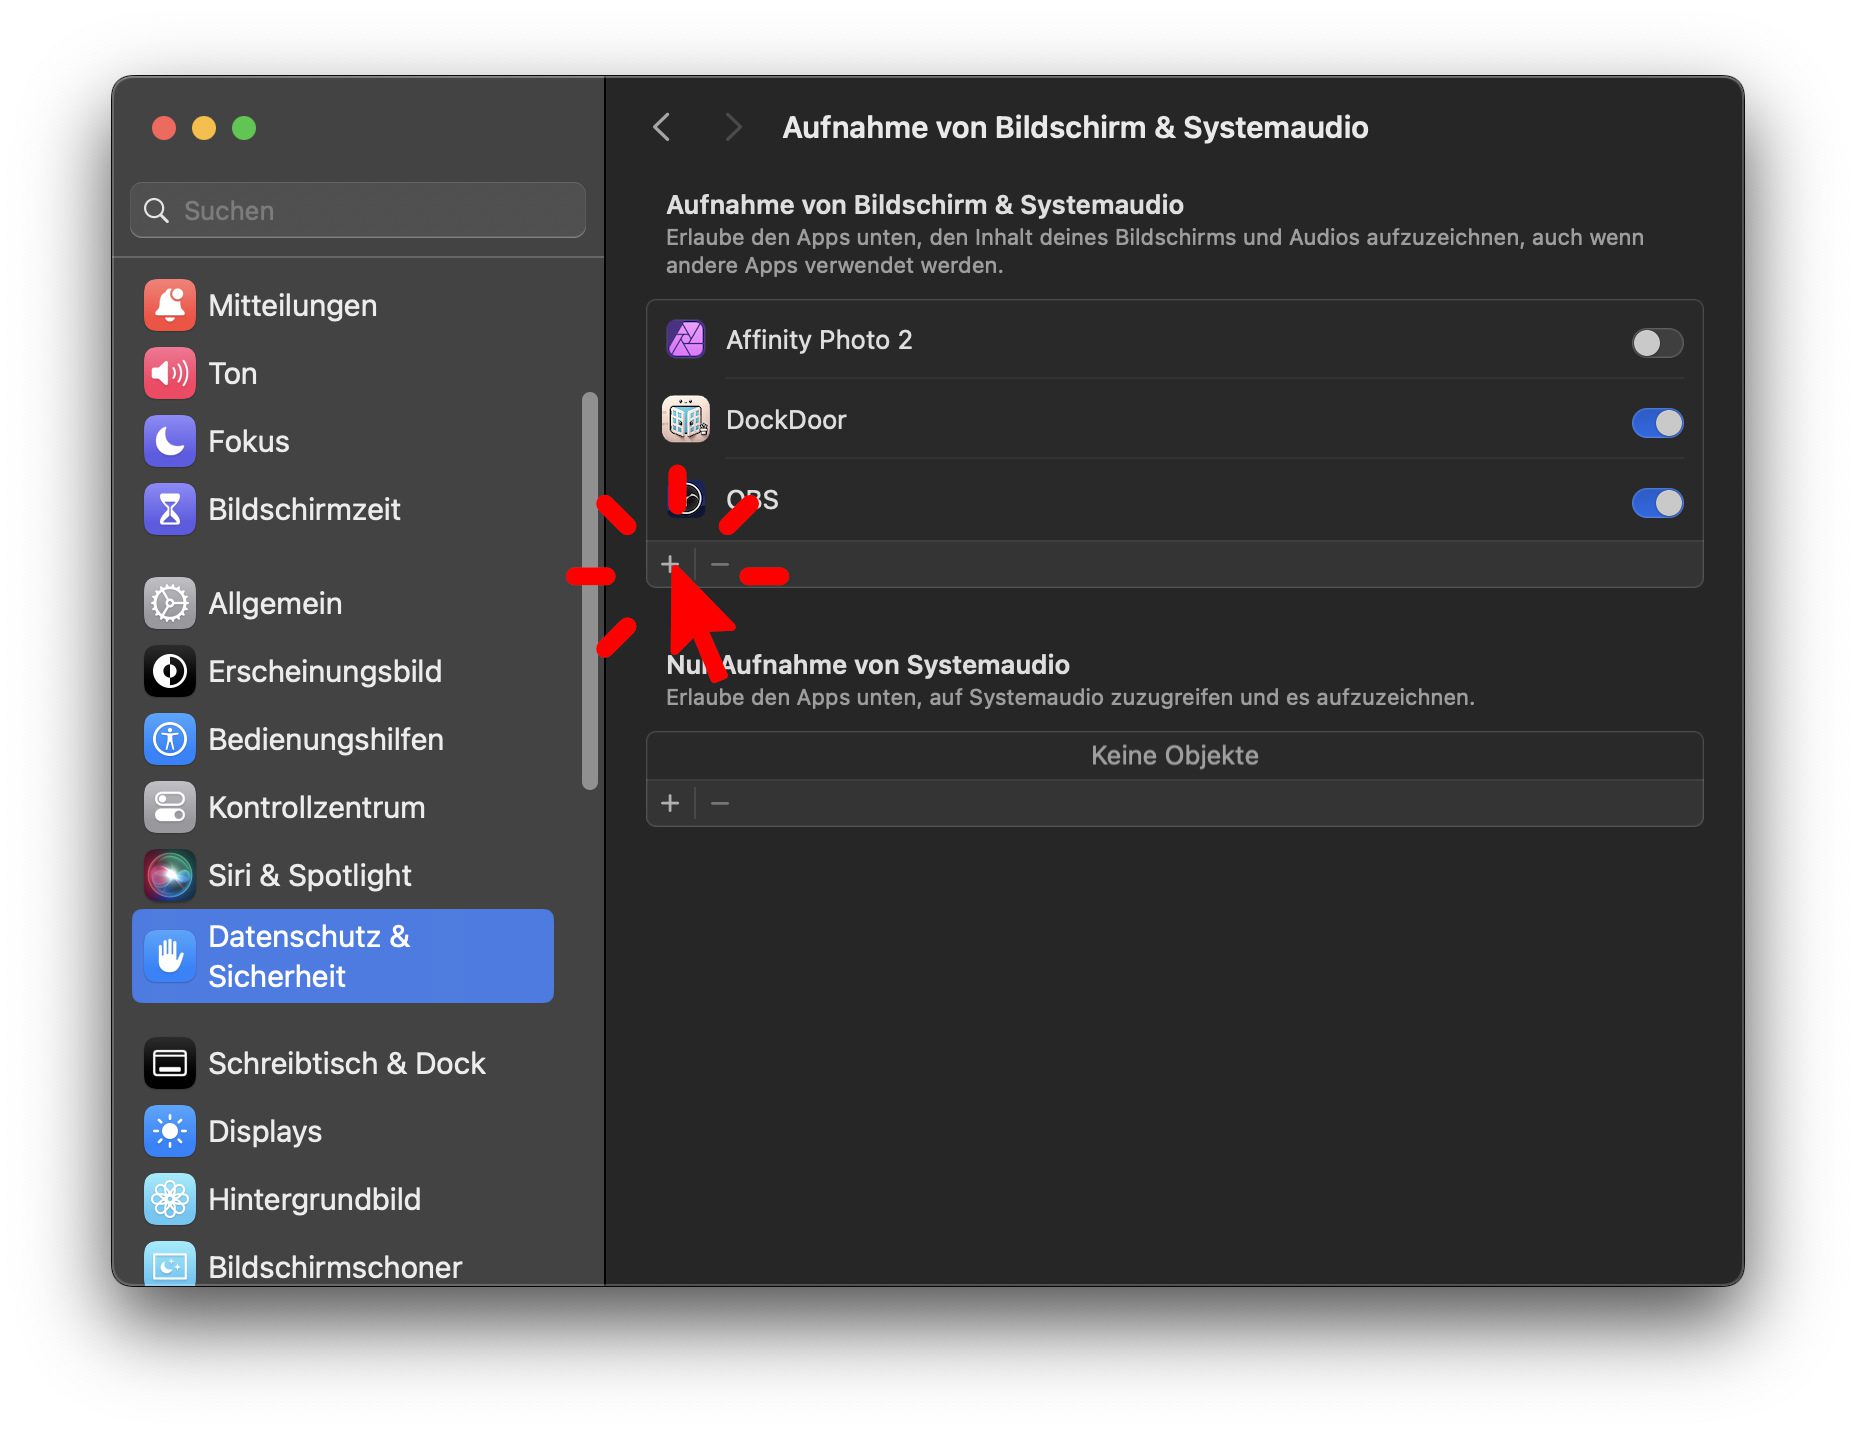The width and height of the screenshot is (1856, 1434).
Task: Select the Fokus moon icon
Action: click(x=169, y=441)
